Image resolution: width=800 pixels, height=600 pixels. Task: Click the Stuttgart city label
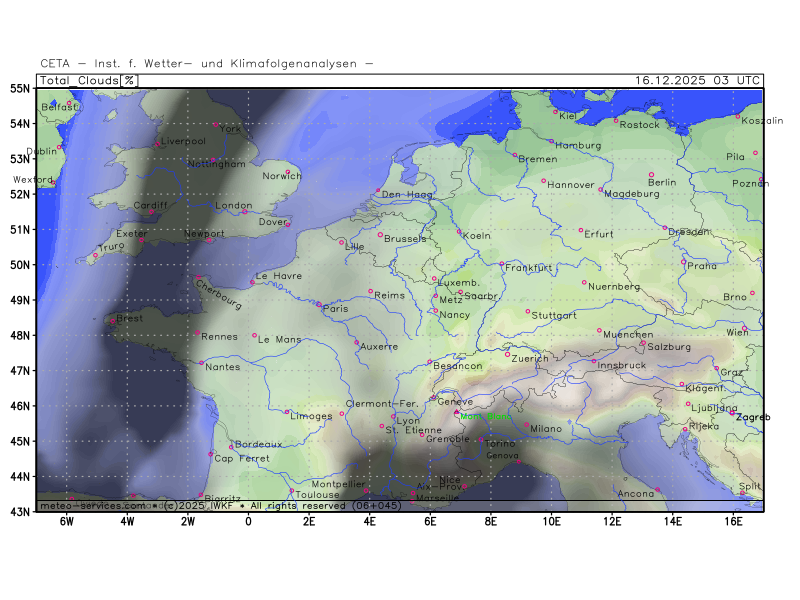tap(554, 315)
